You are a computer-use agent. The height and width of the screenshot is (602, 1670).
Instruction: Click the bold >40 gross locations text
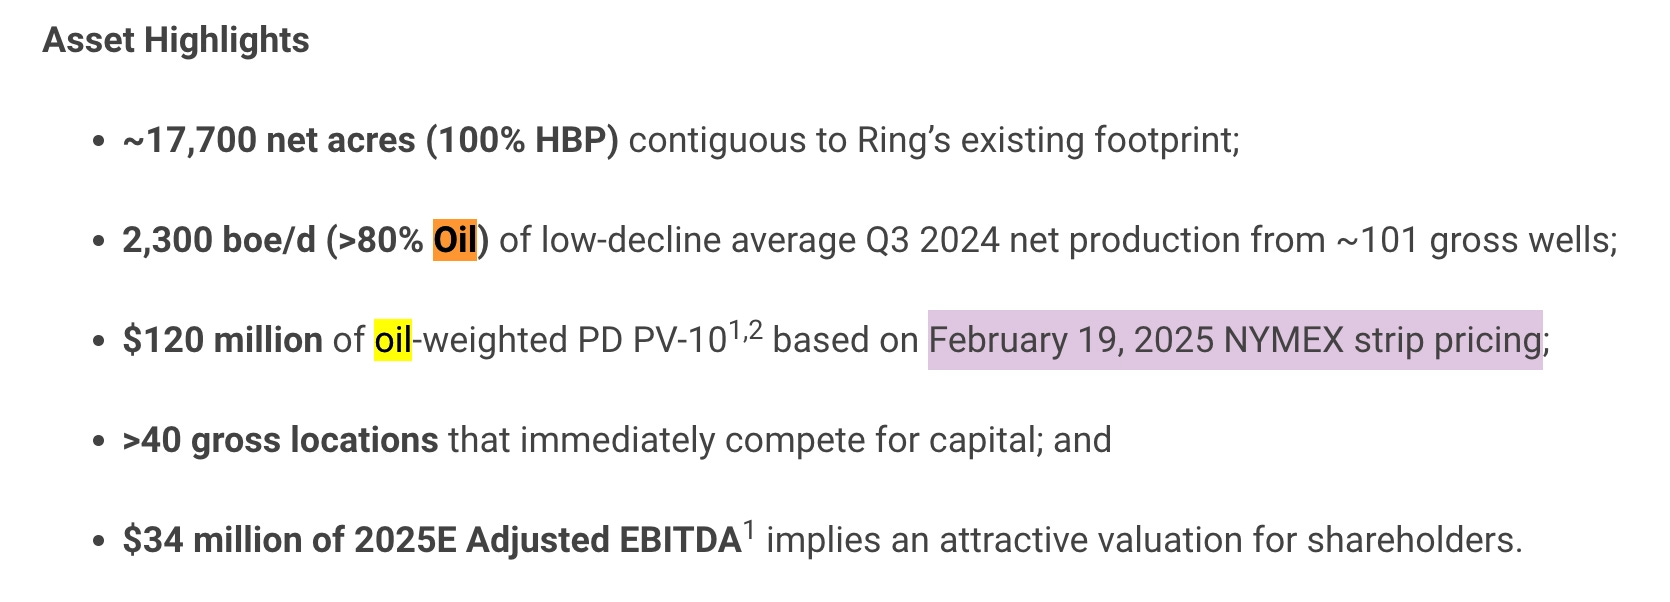pyautogui.click(x=280, y=440)
